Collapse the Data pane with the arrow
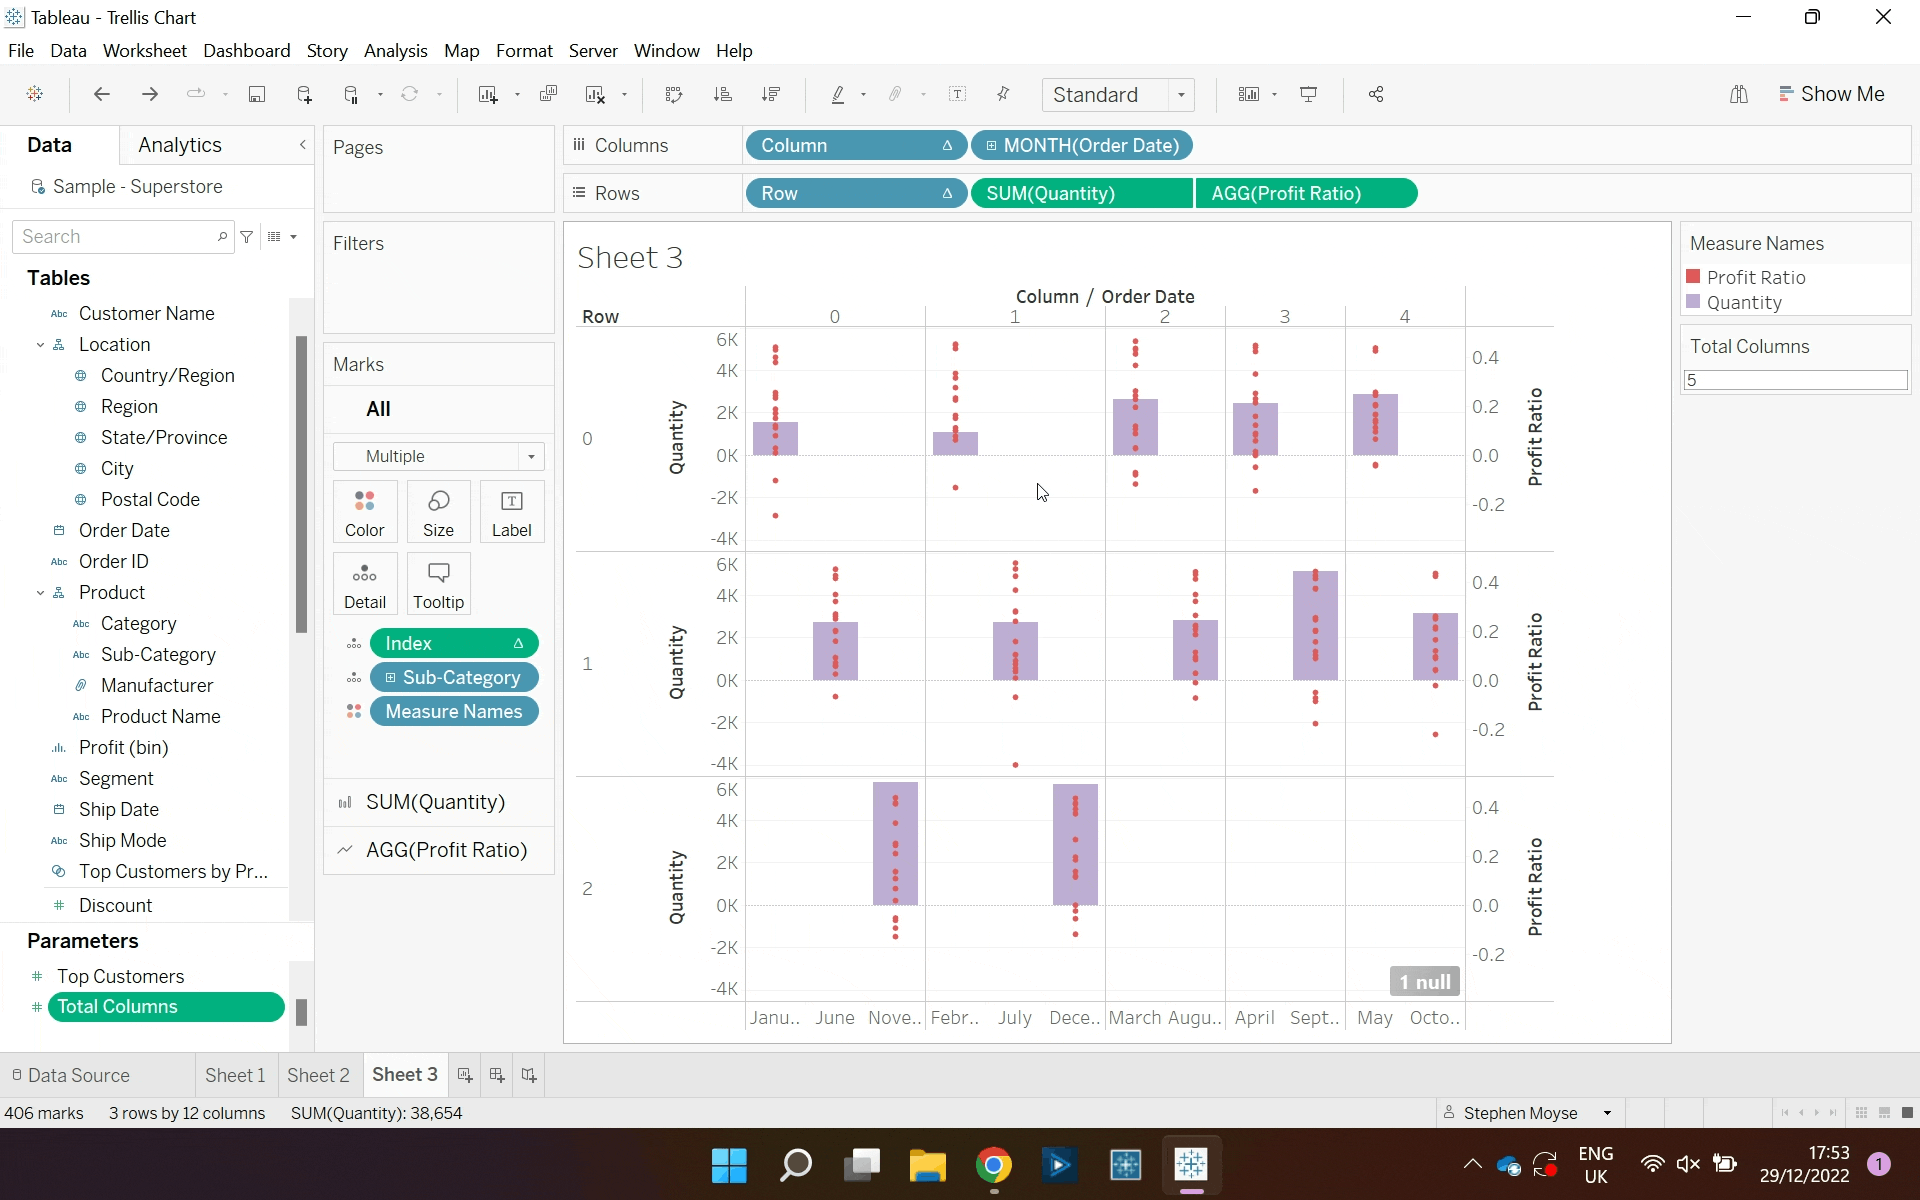This screenshot has height=1200, width=1920. pos(303,145)
